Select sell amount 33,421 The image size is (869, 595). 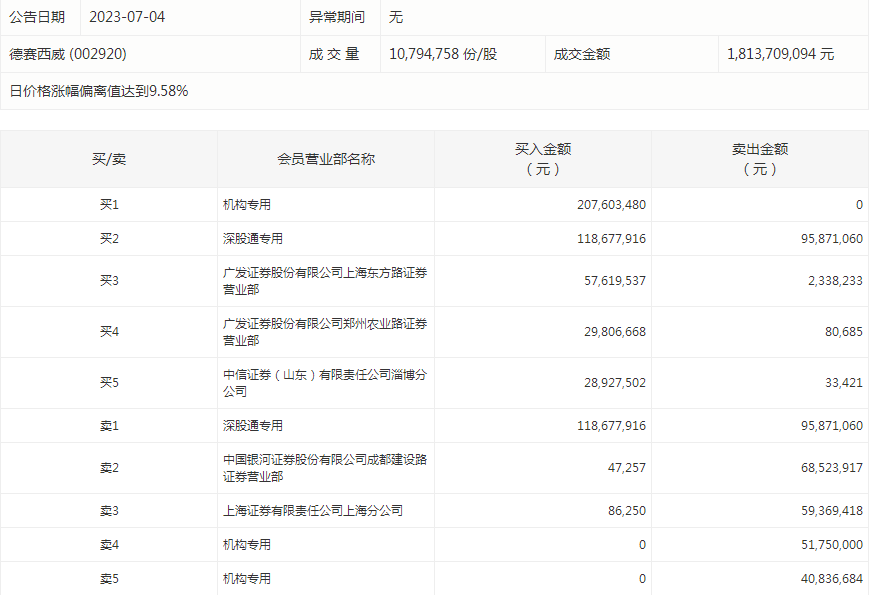tap(844, 382)
